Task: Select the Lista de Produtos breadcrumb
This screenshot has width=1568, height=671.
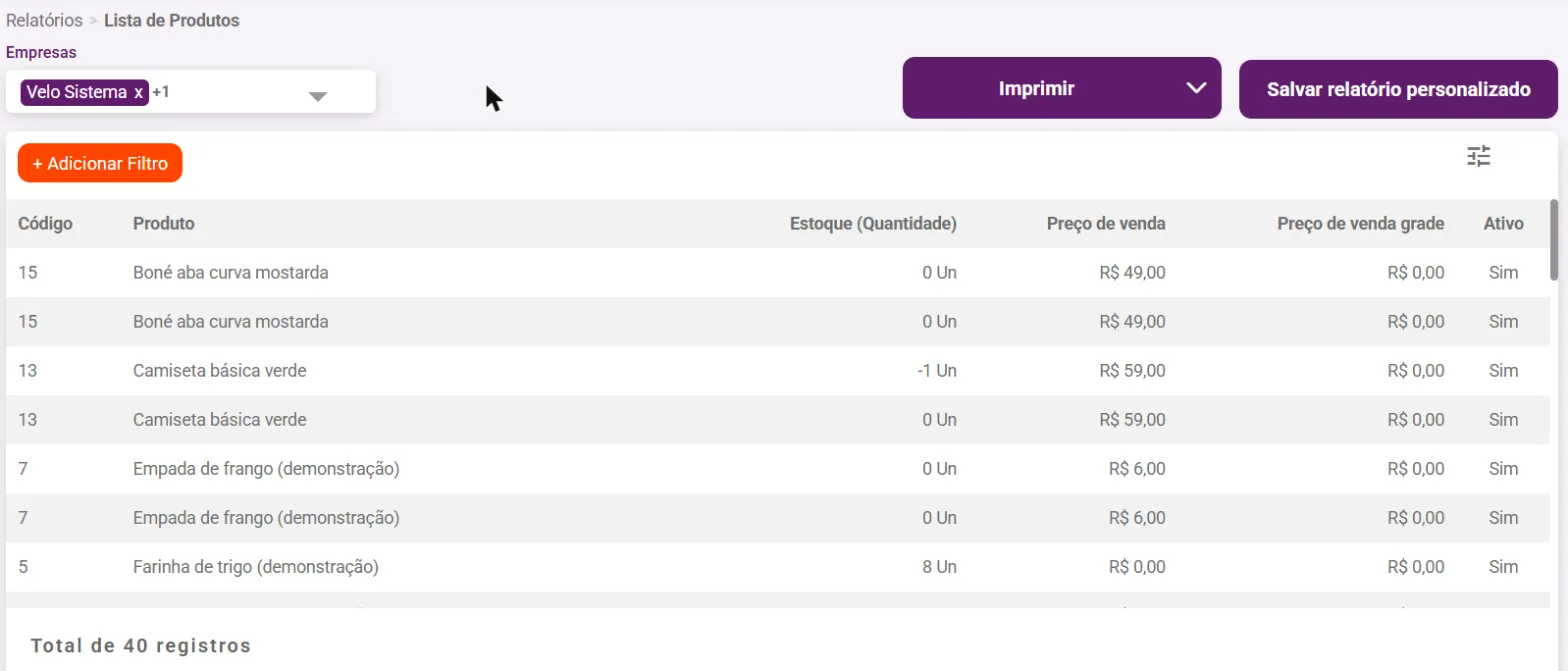Action: (x=172, y=20)
